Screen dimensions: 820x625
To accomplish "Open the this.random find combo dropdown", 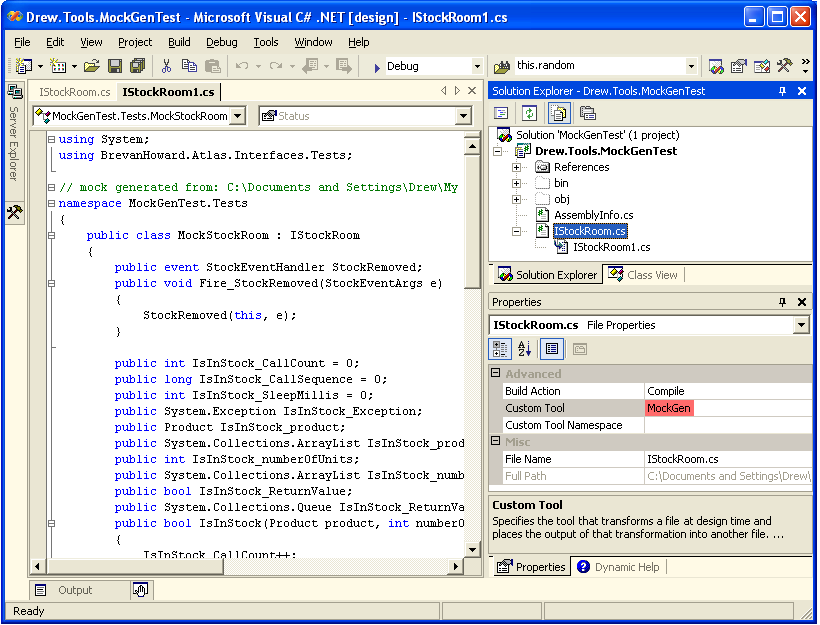I will point(691,66).
